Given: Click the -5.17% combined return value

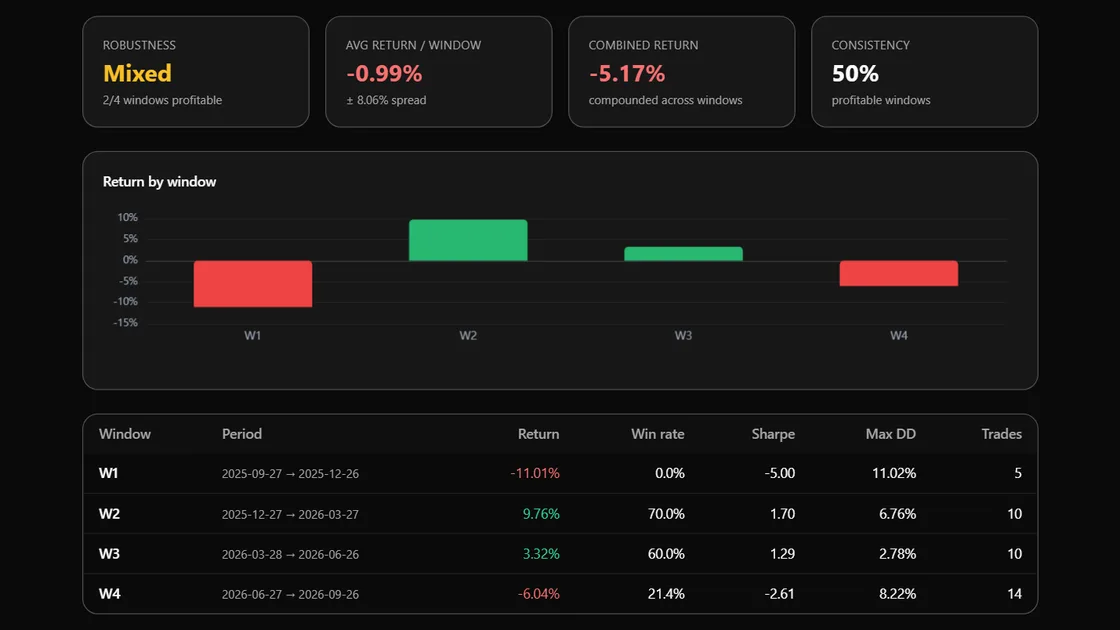Looking at the screenshot, I should 627,73.
